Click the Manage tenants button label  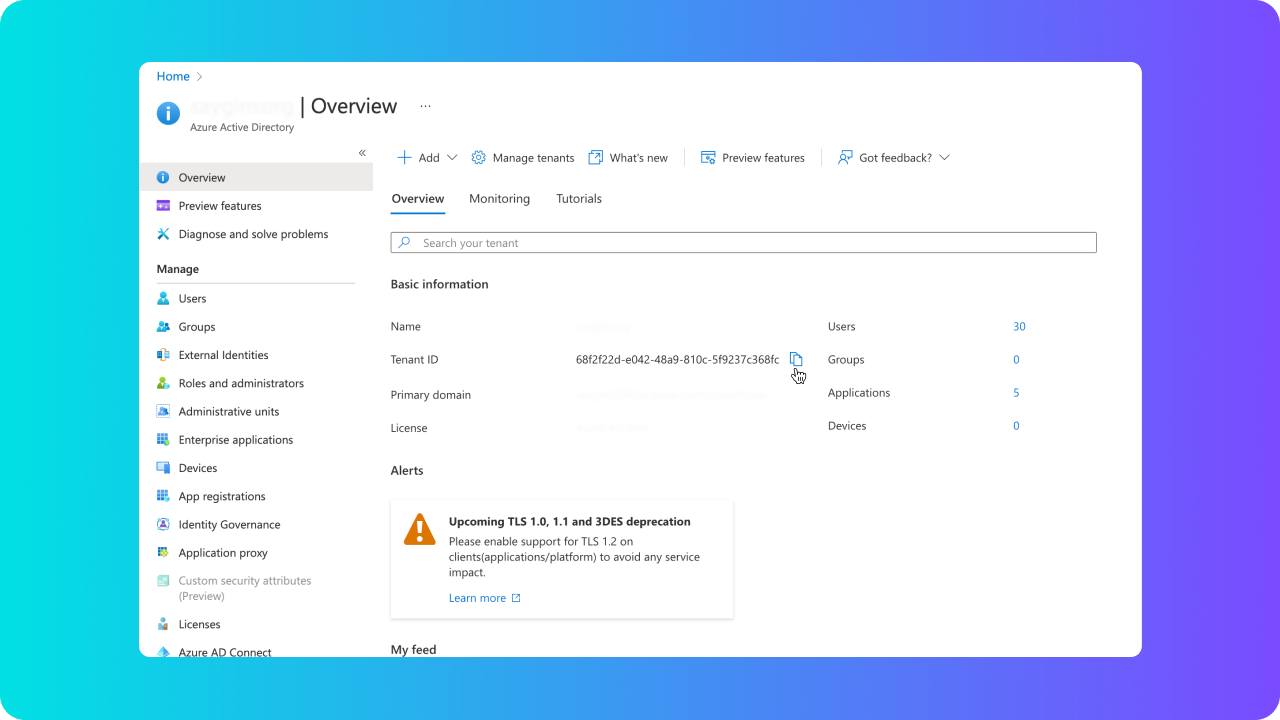(533, 158)
